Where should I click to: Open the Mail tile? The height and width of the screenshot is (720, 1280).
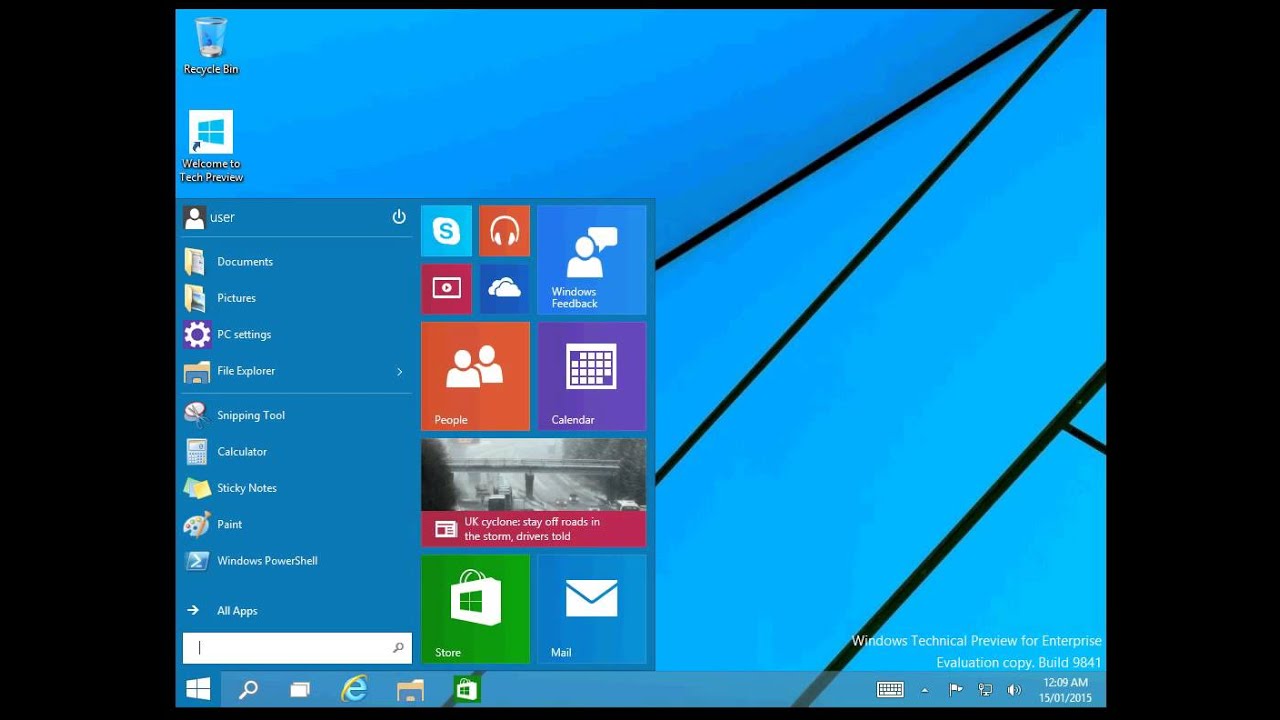(x=592, y=609)
